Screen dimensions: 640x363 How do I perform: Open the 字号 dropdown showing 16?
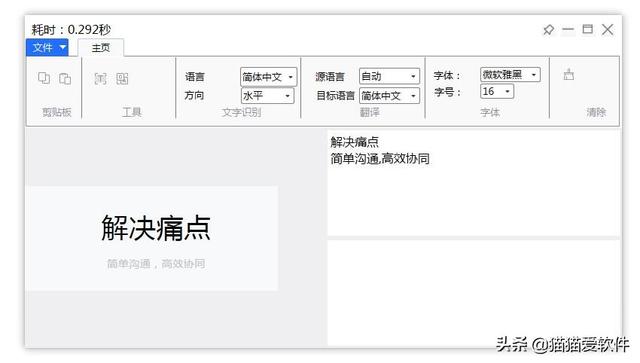click(x=497, y=91)
